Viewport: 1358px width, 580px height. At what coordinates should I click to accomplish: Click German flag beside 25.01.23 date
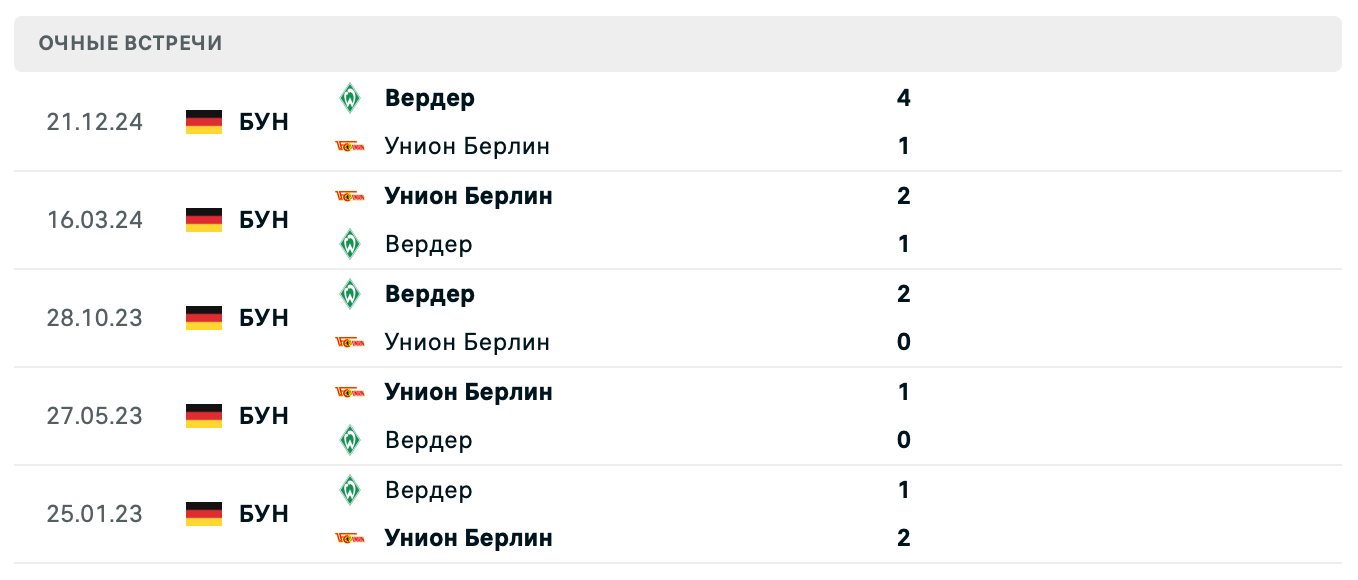[204, 514]
